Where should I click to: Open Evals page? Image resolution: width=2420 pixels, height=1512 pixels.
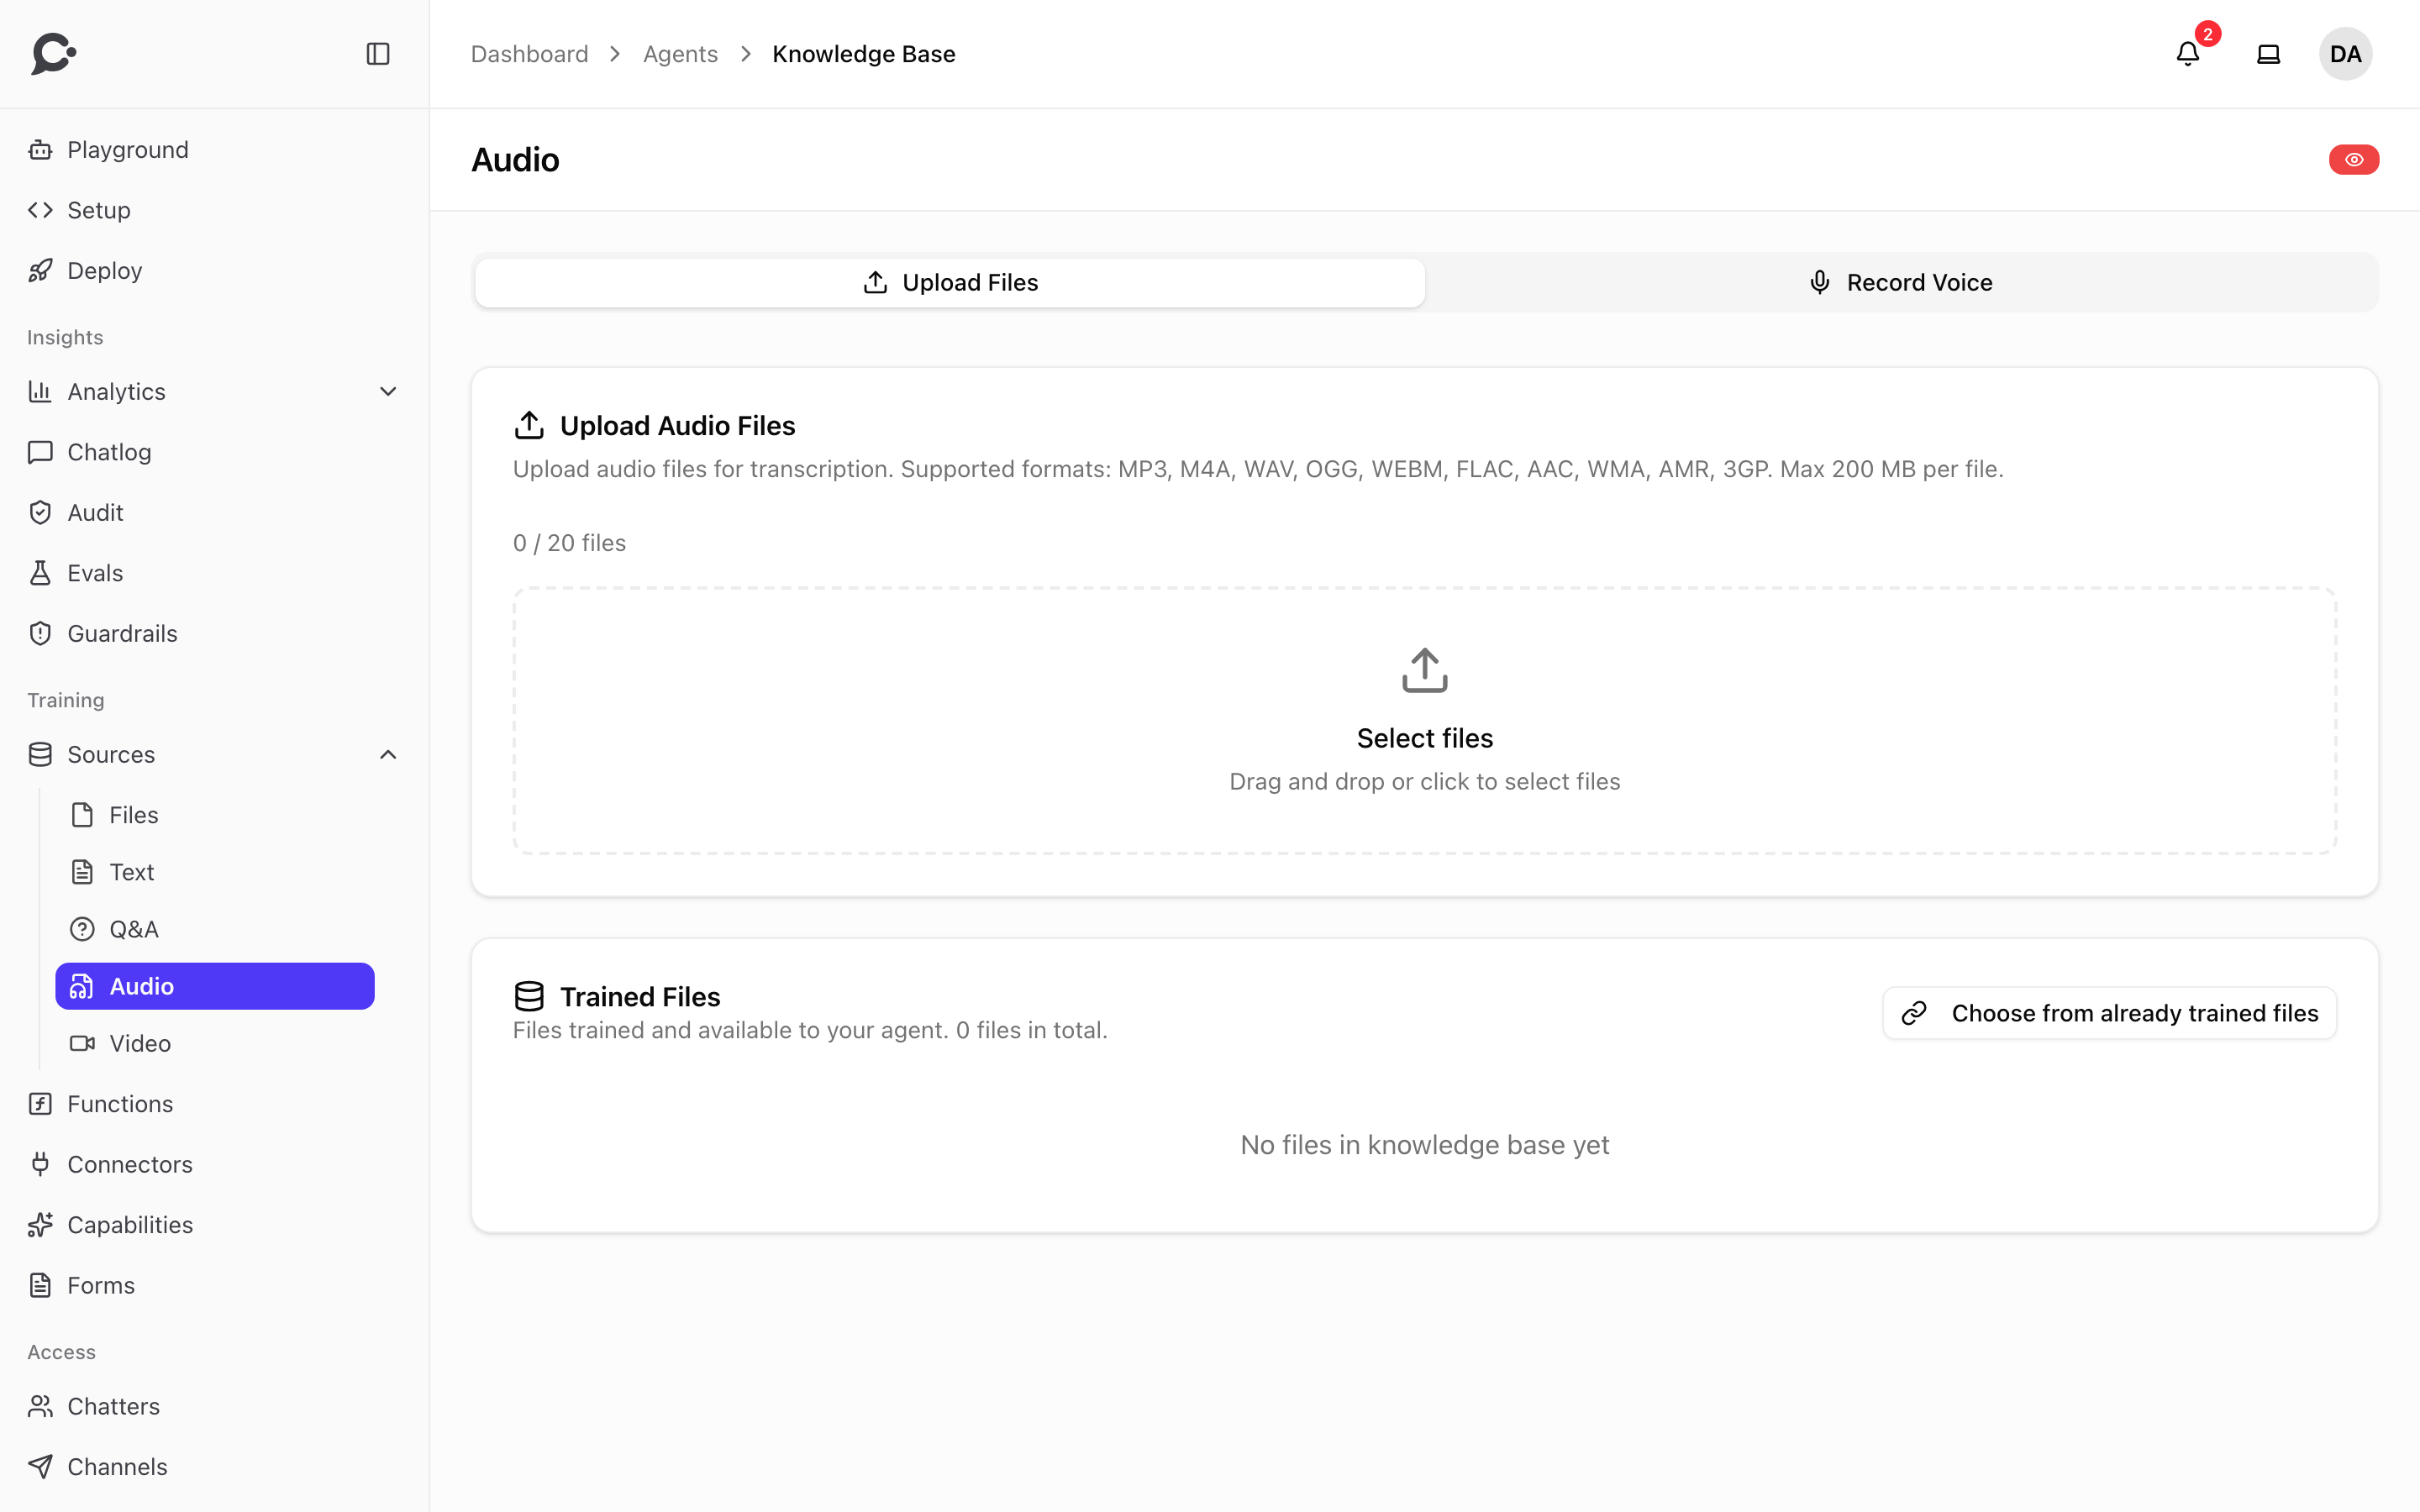tap(214, 573)
